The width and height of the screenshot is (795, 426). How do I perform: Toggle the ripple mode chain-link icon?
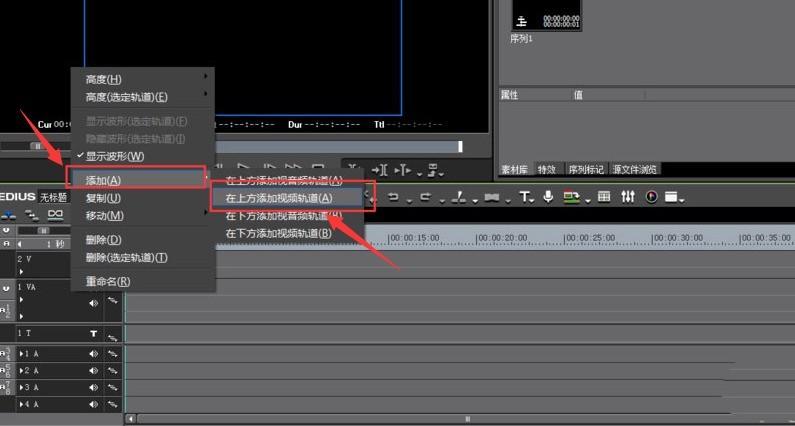(x=55, y=215)
